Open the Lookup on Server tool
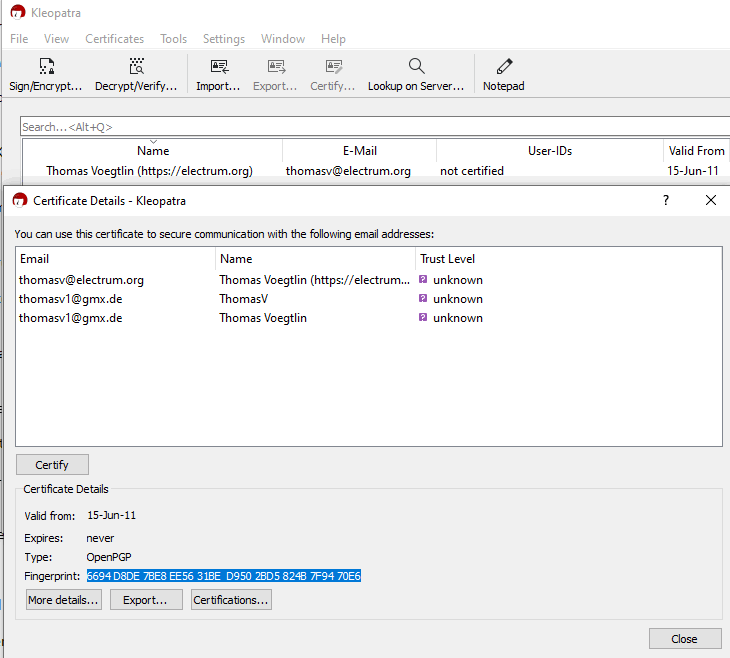730x658 pixels. click(x=416, y=67)
